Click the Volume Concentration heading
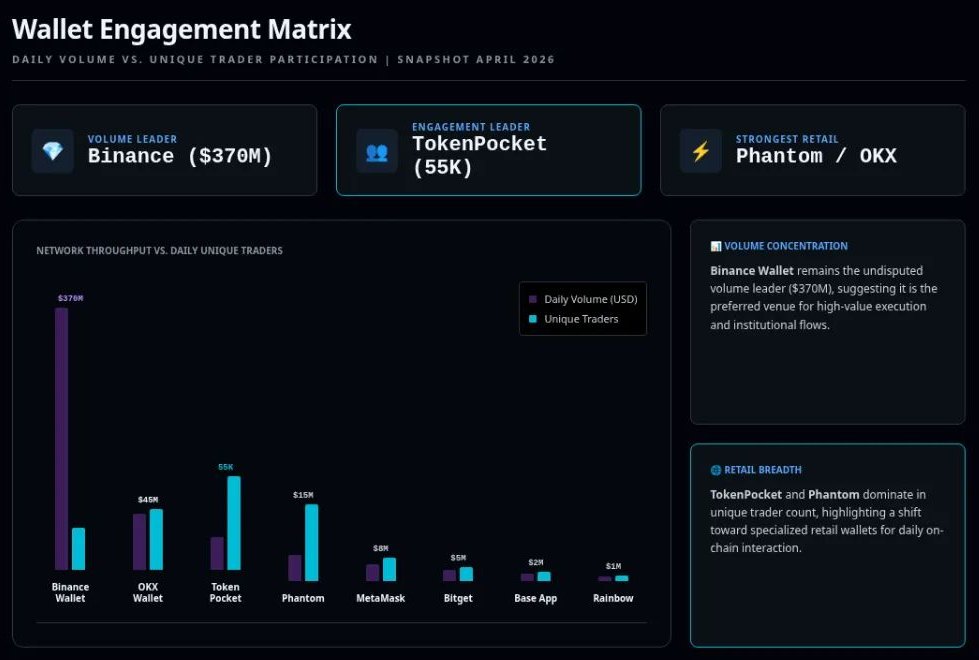 786,246
